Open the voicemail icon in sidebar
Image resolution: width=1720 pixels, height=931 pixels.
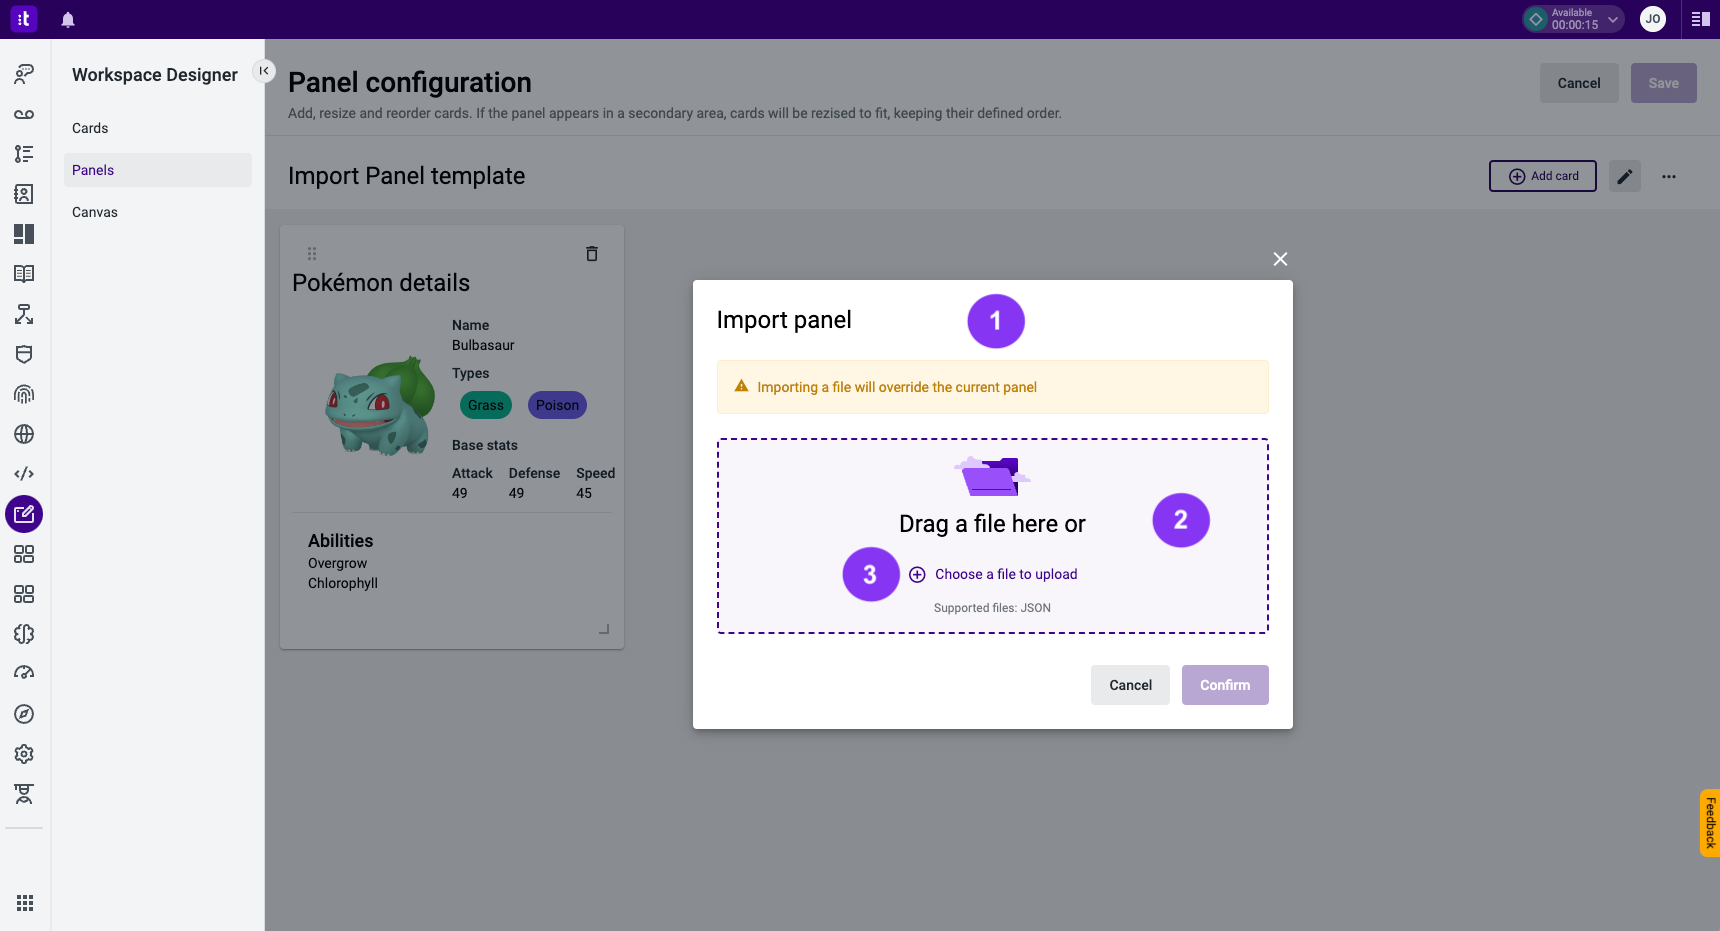click(x=24, y=114)
